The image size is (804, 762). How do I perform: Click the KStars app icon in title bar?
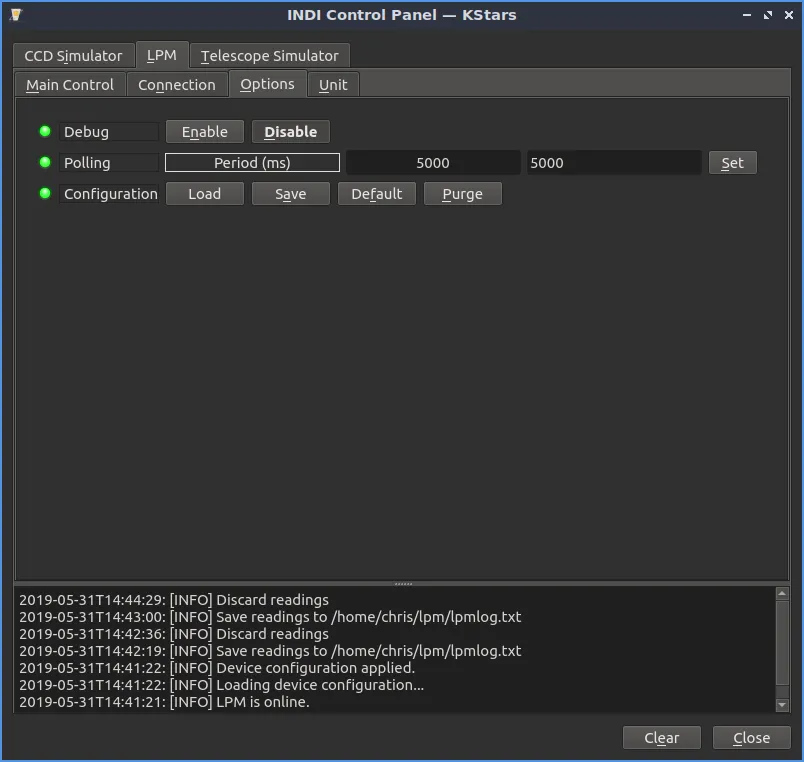[16, 15]
